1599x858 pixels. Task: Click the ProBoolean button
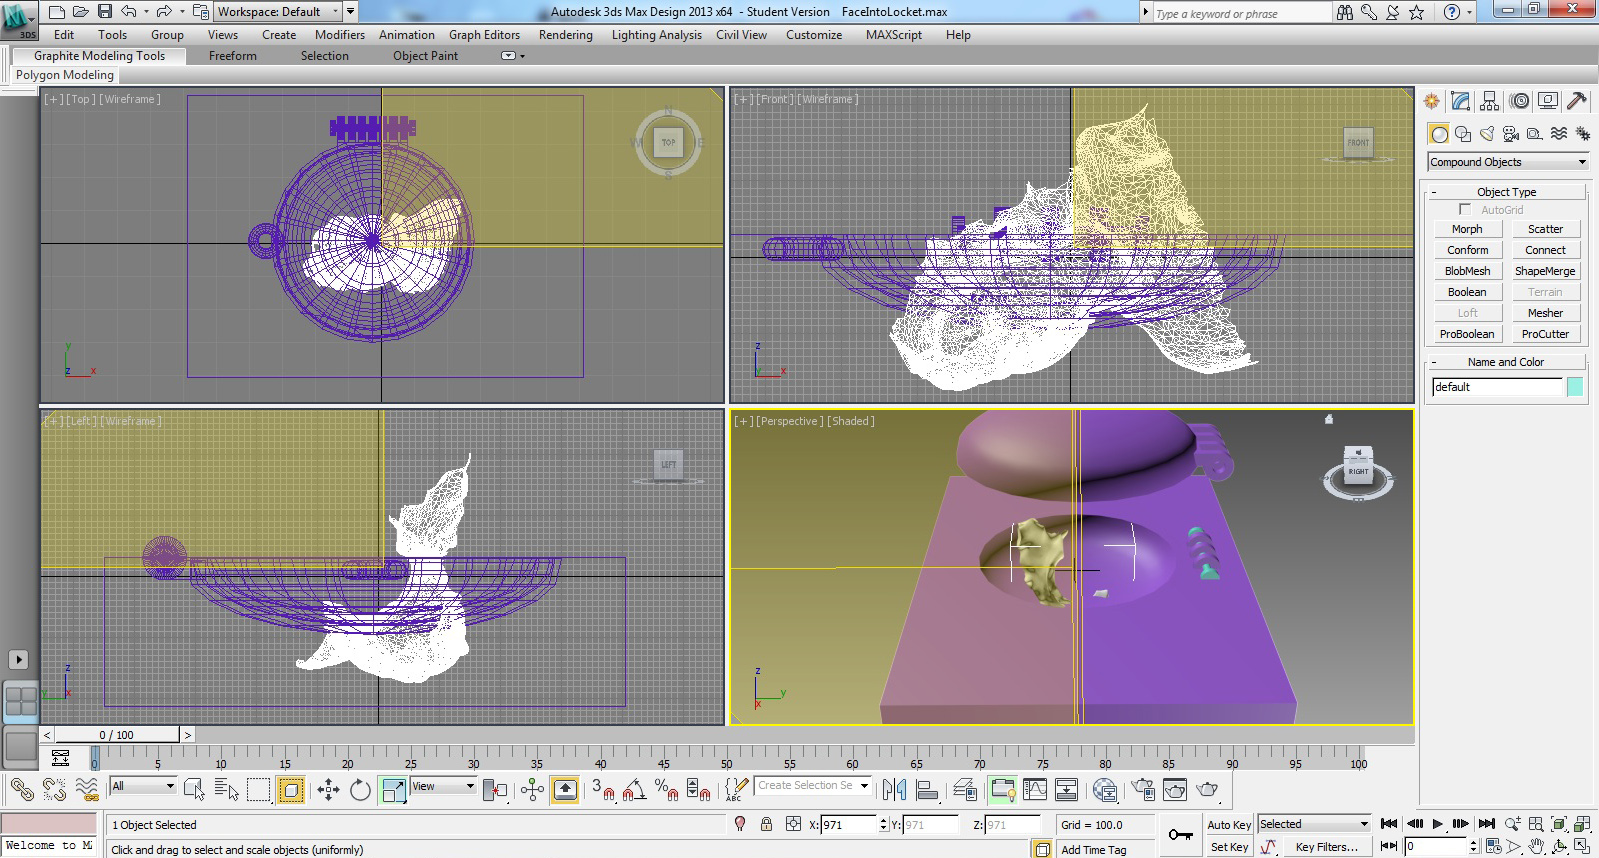click(1467, 334)
